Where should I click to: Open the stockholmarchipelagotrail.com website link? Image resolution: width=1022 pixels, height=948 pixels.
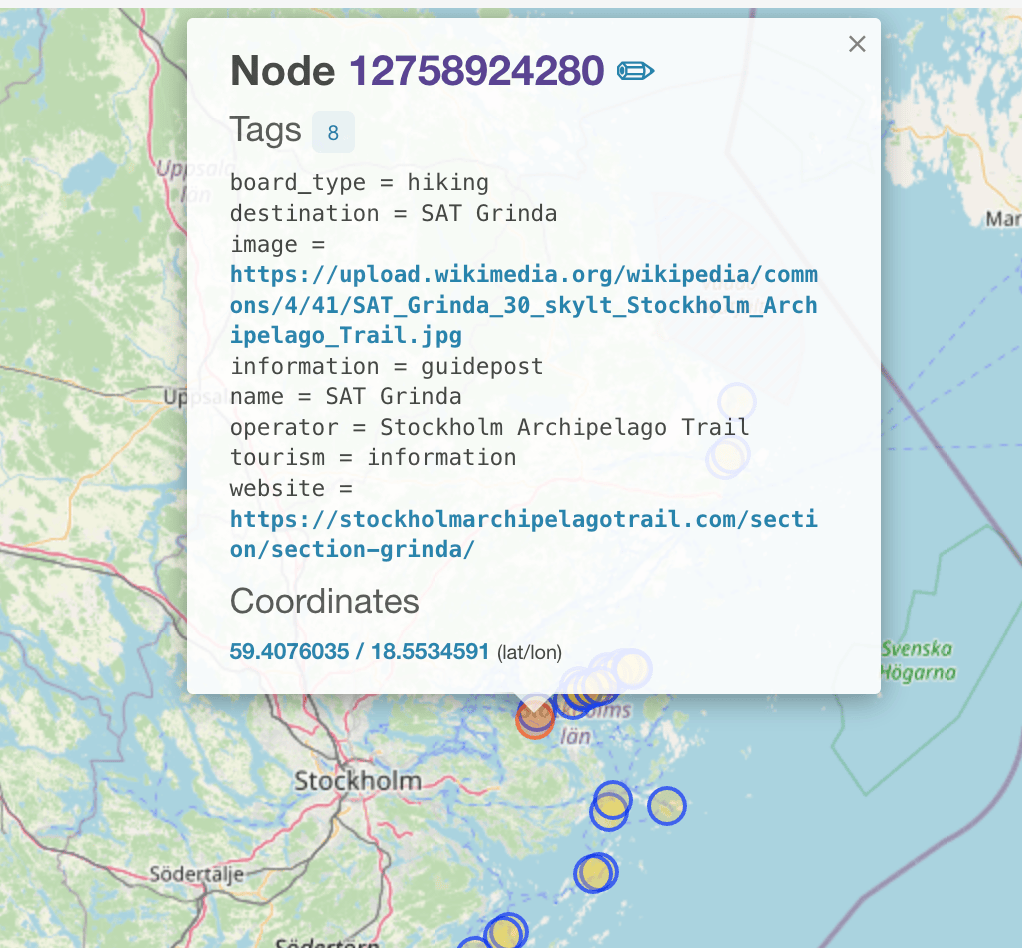pyautogui.click(x=523, y=534)
